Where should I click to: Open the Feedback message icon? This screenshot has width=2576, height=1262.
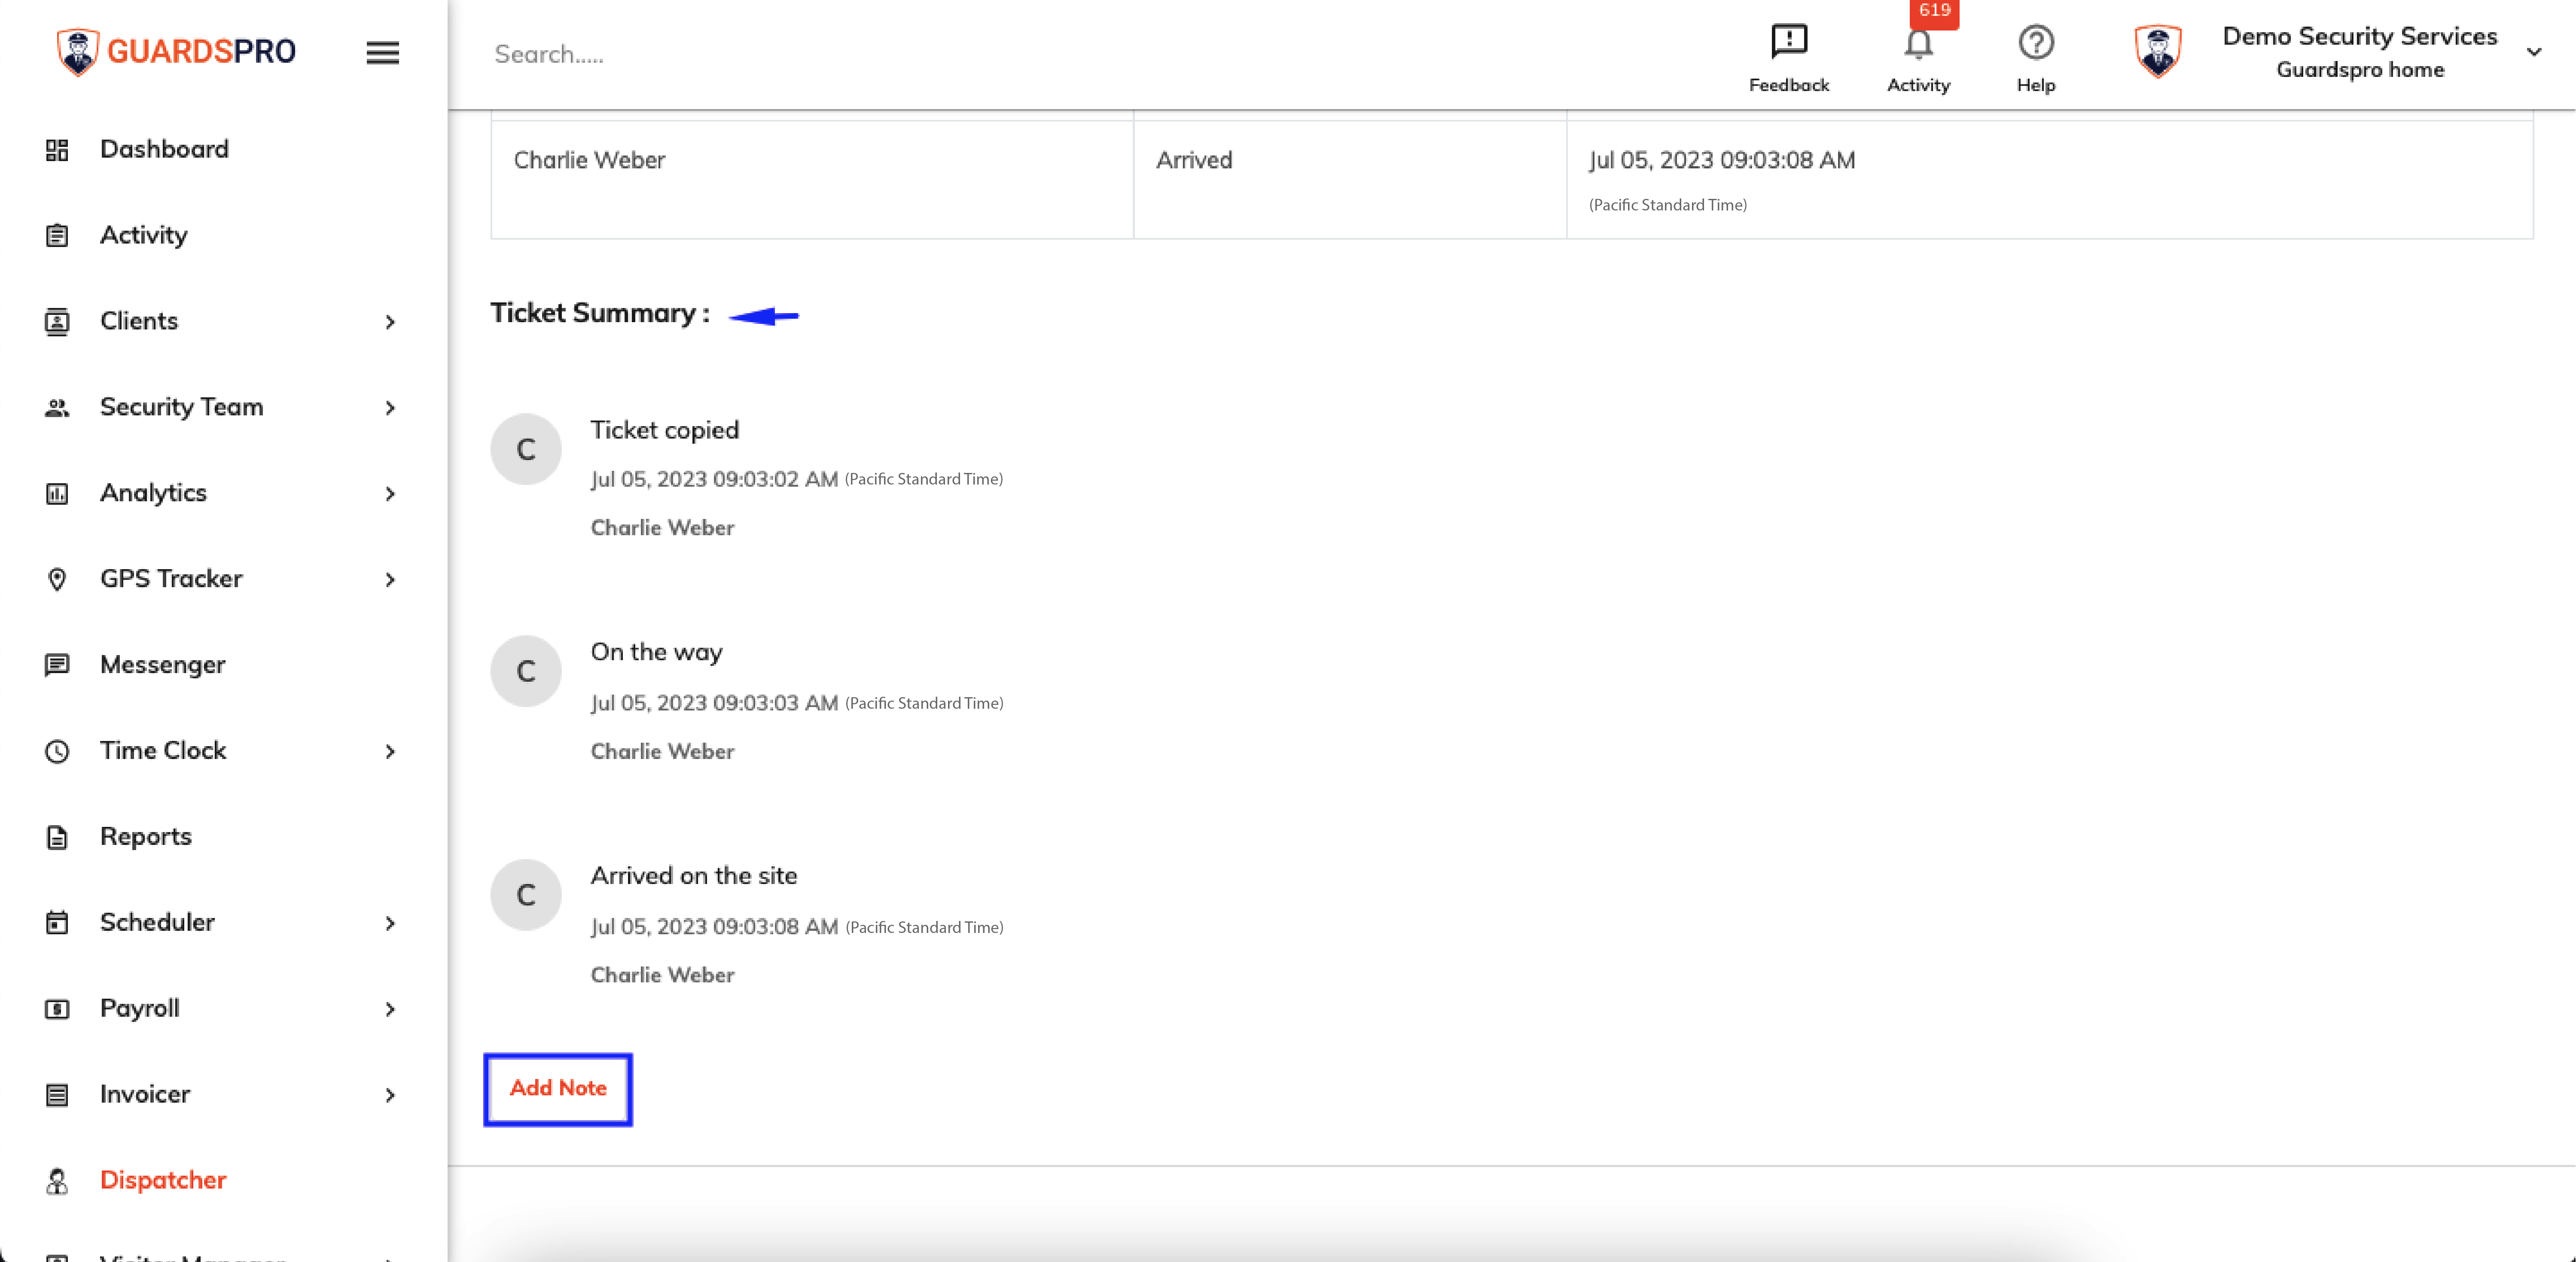pyautogui.click(x=1788, y=41)
